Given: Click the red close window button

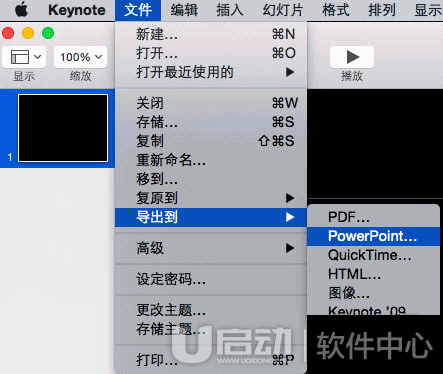Looking at the screenshot, I should (x=8, y=33).
